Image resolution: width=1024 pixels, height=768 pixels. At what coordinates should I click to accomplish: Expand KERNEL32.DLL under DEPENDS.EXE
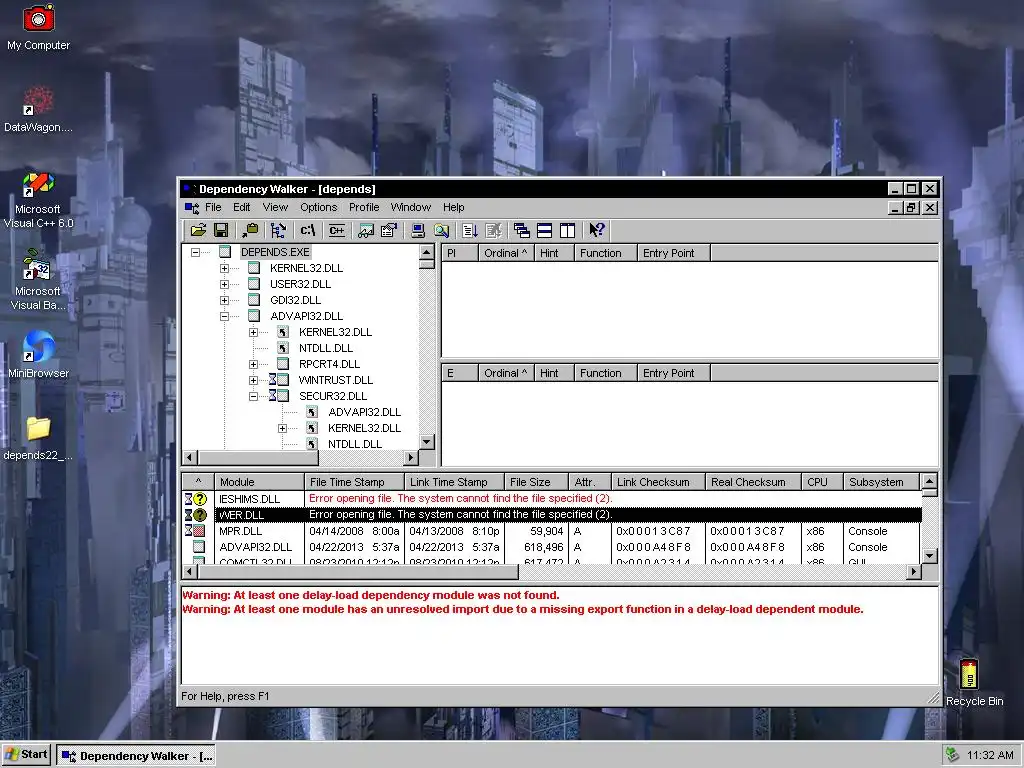pos(224,268)
